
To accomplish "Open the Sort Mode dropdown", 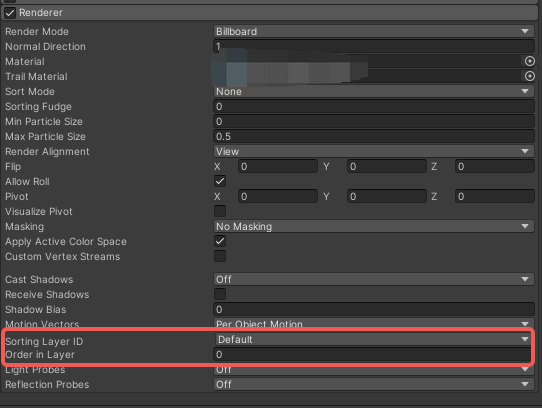I will pos(374,91).
